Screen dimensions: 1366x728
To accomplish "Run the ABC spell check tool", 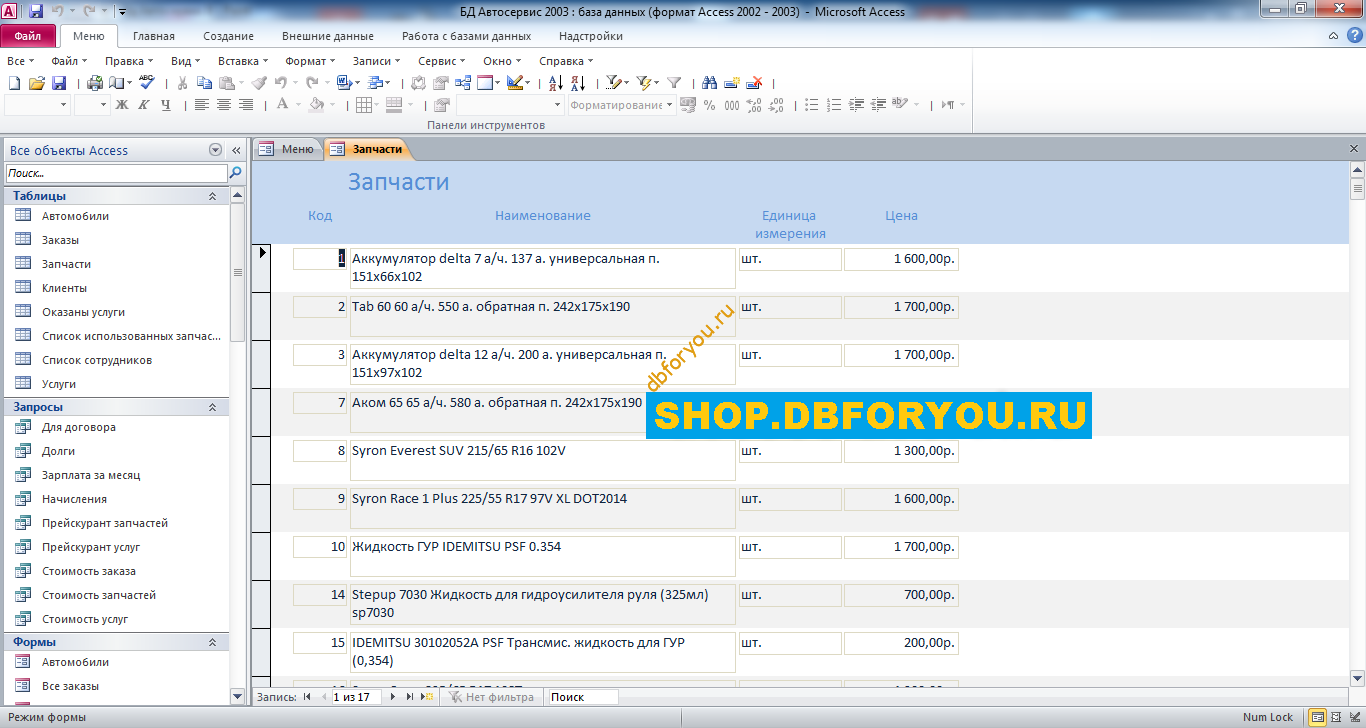I will (147, 82).
